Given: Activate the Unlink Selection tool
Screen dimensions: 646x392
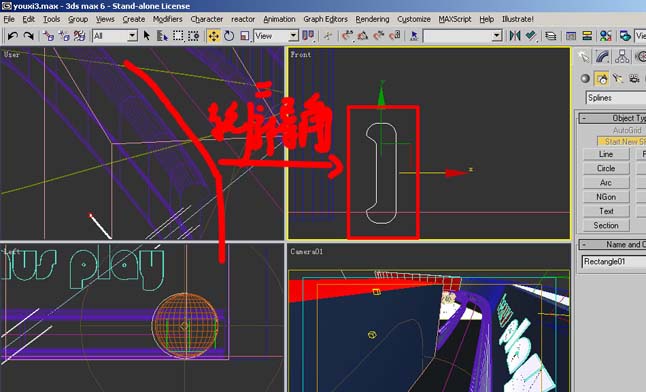Looking at the screenshot, I should click(x=64, y=36).
